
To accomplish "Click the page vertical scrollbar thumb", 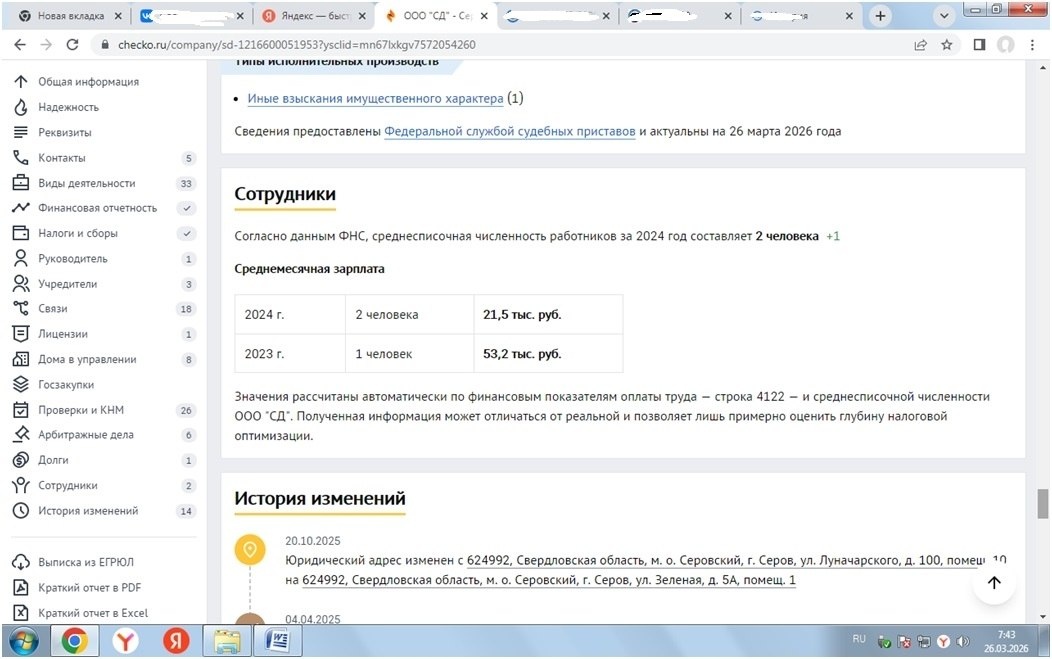I will 1043,503.
